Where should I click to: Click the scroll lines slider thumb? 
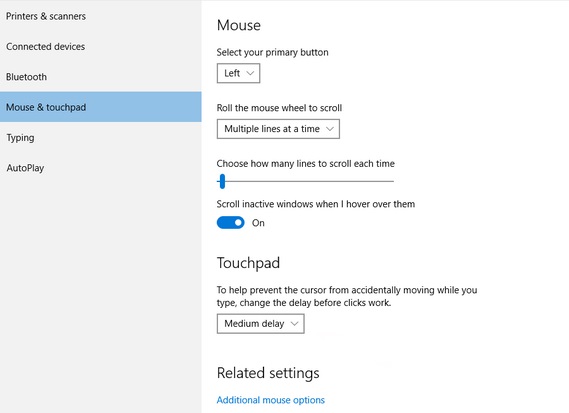[x=222, y=181]
